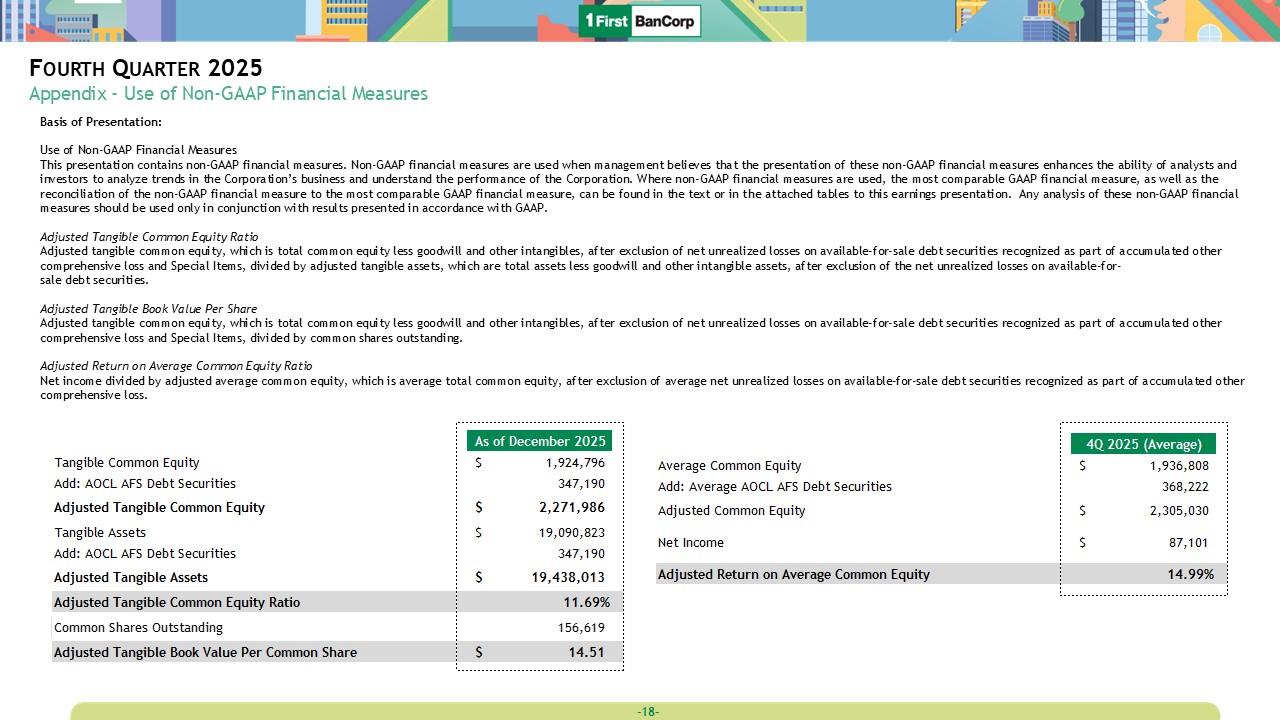The width and height of the screenshot is (1280, 720).
Task: Click the green '1' logo mark
Action: pos(591,21)
